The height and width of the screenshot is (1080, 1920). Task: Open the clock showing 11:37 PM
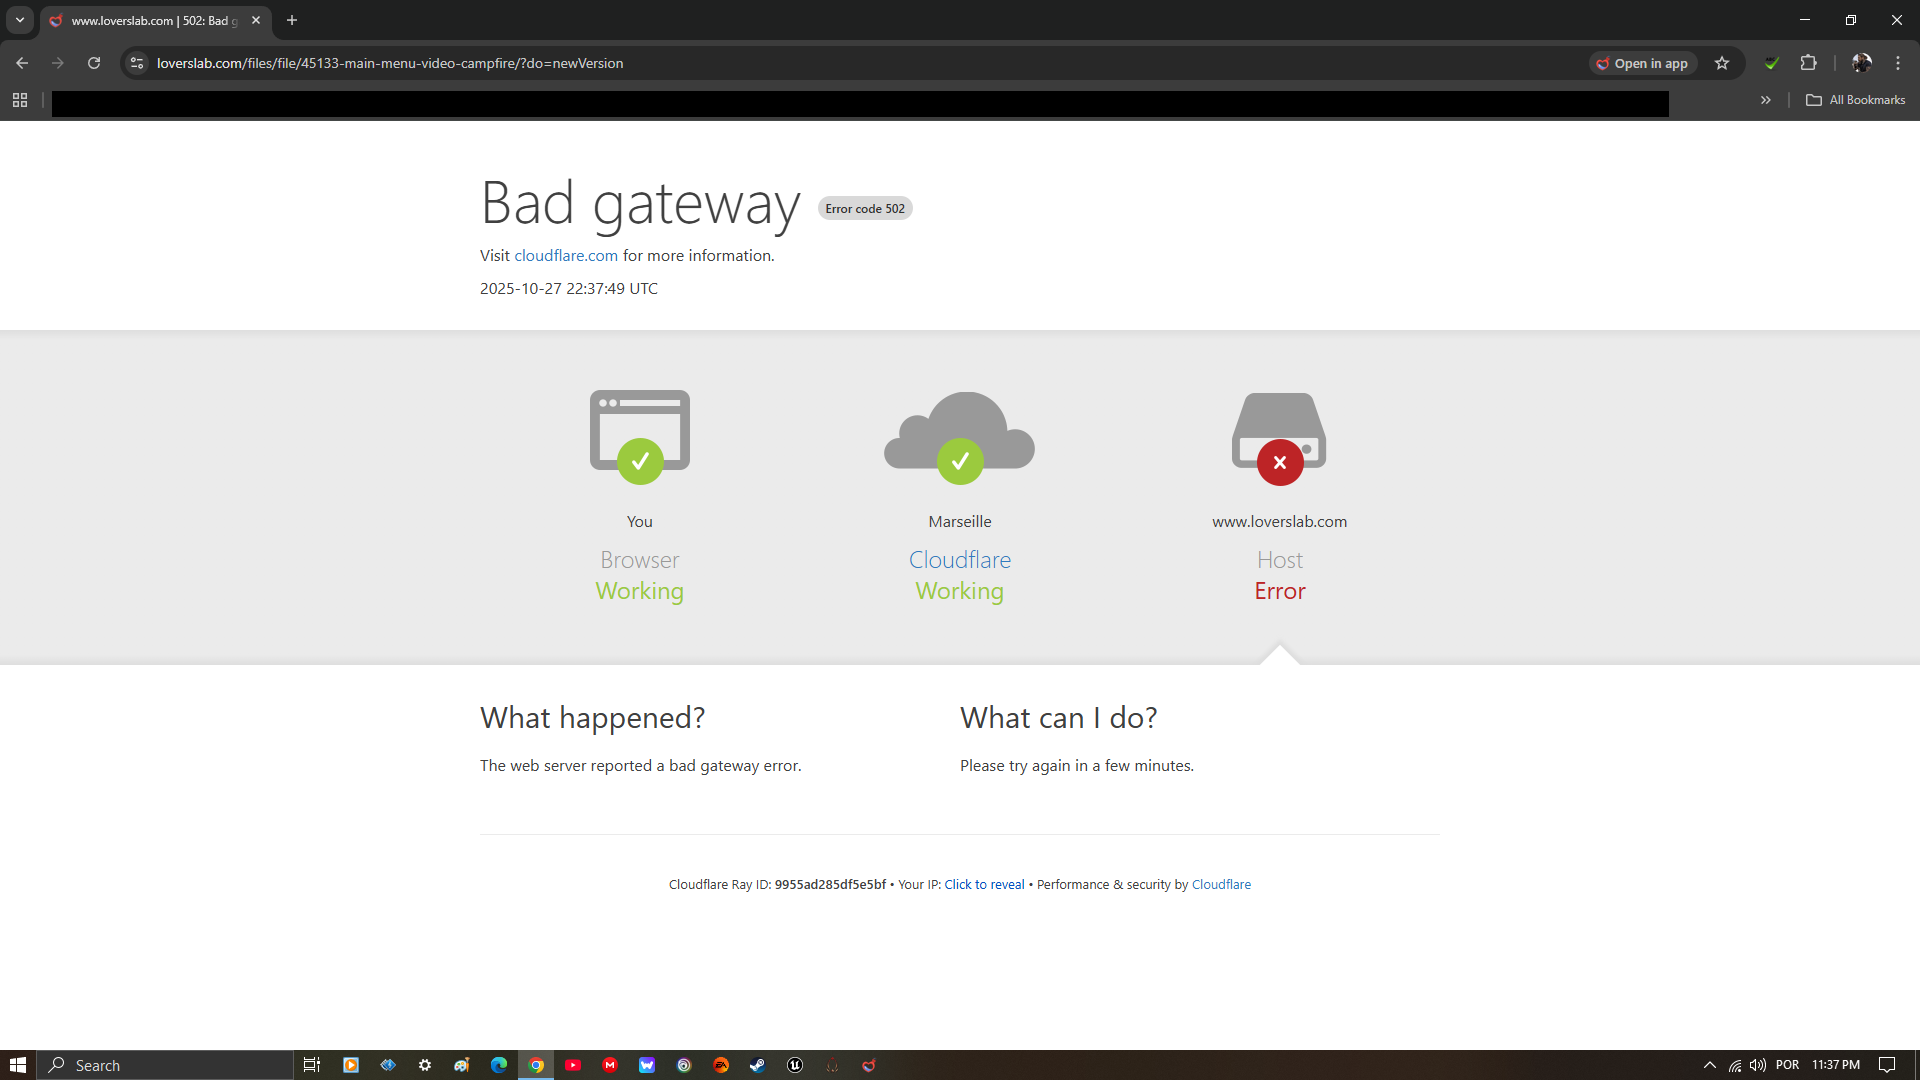[1836, 1065]
